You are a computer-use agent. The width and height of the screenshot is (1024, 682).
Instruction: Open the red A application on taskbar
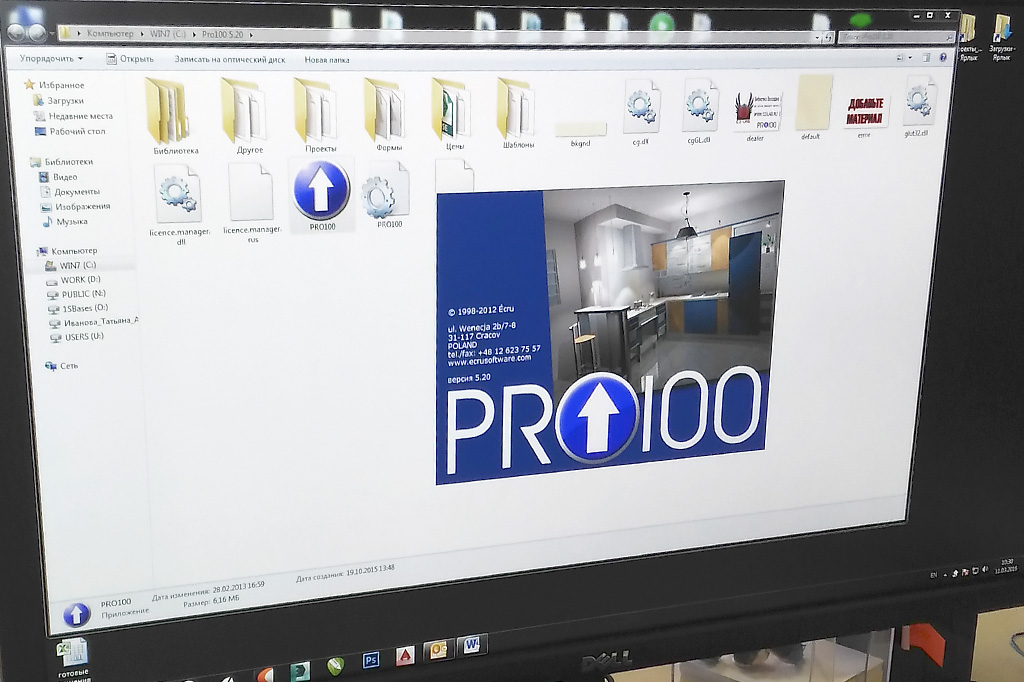(405, 656)
